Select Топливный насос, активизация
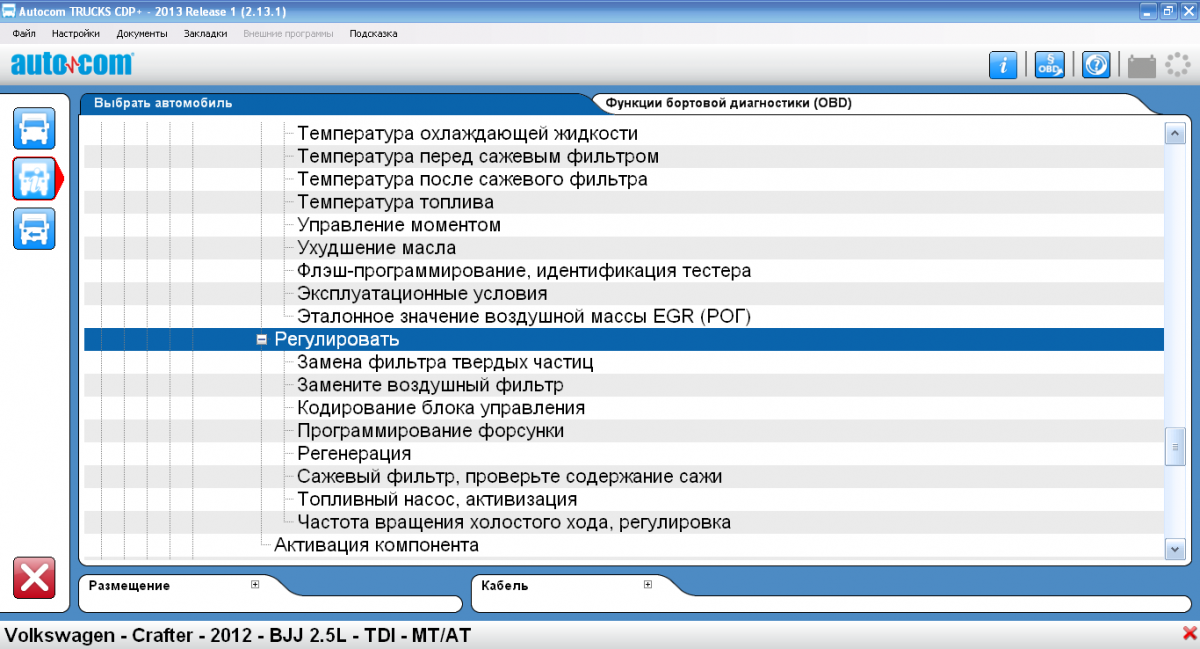Viewport: 1200px width, 649px height. (437, 499)
